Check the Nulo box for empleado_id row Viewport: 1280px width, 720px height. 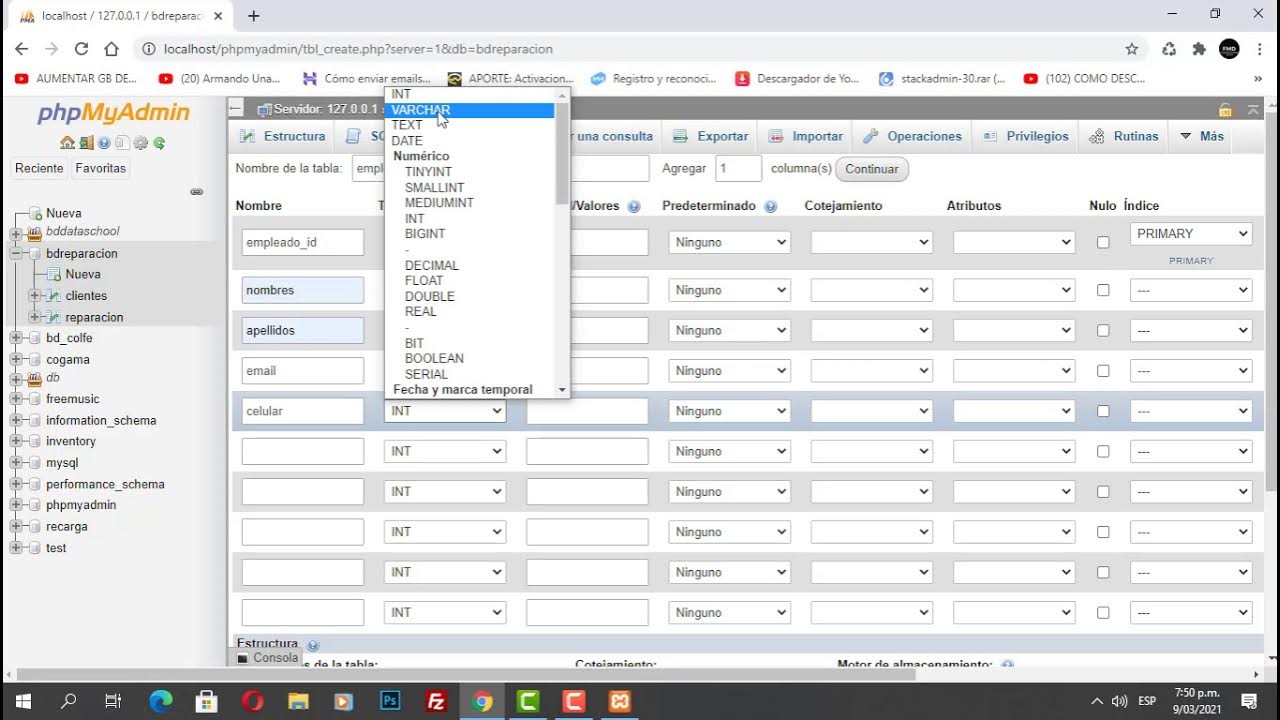(1103, 242)
